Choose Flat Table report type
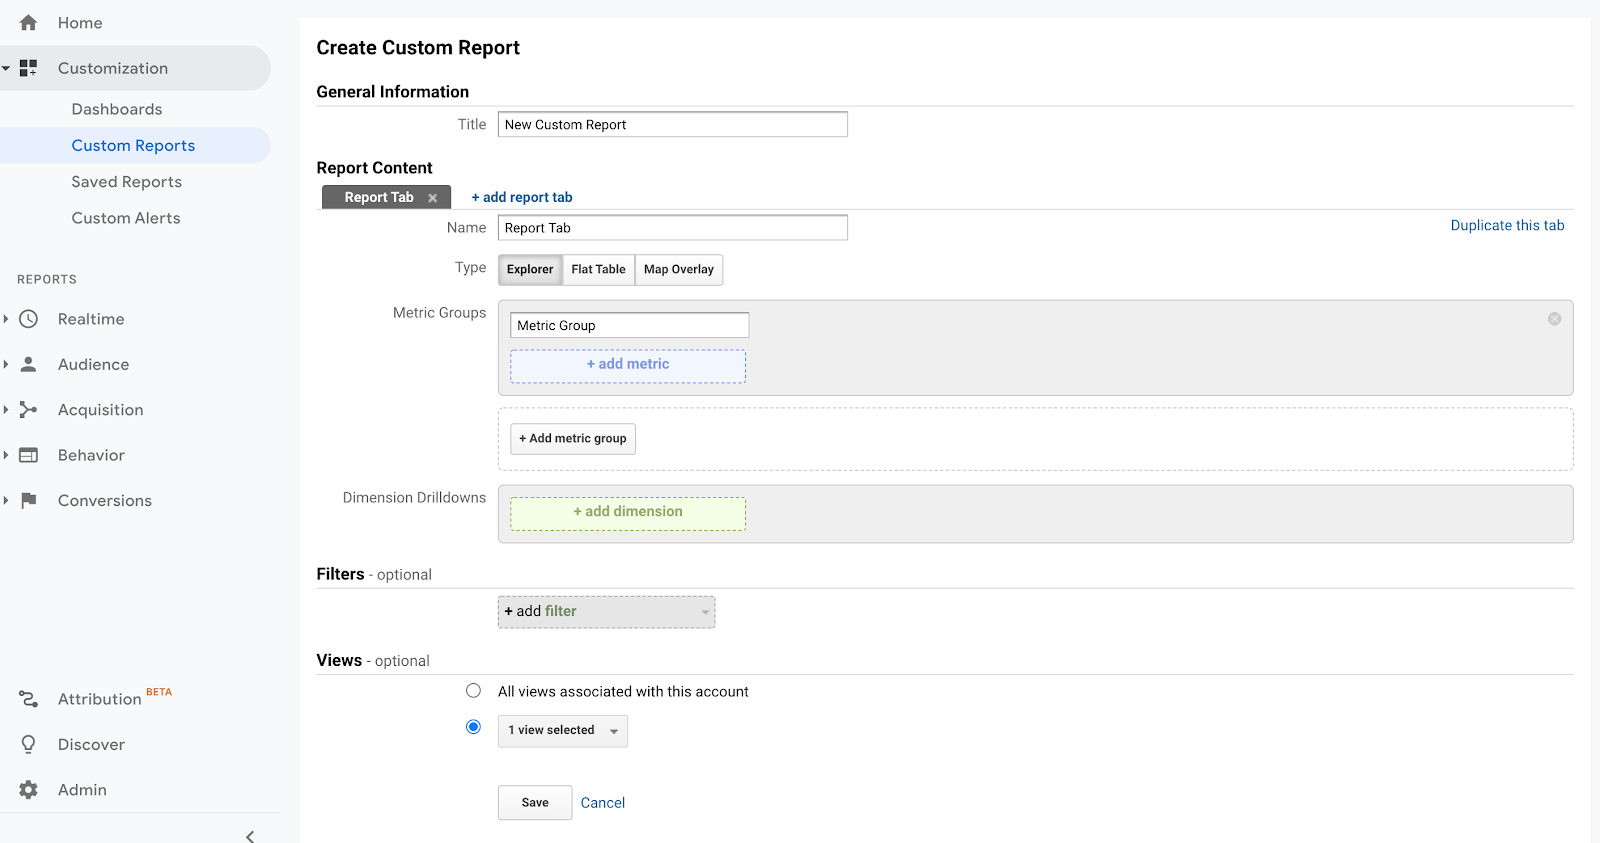 coord(598,270)
